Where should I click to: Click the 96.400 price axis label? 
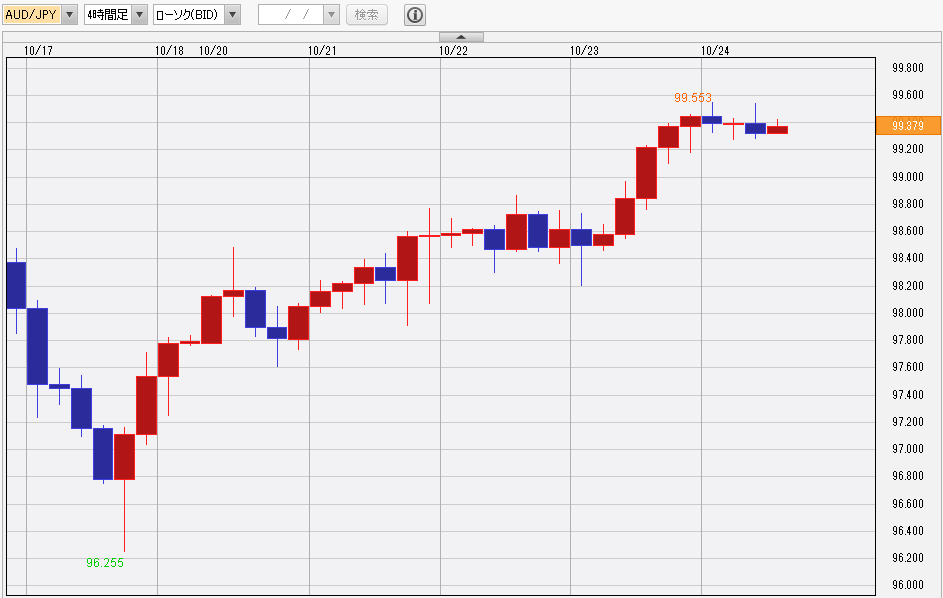[x=908, y=531]
